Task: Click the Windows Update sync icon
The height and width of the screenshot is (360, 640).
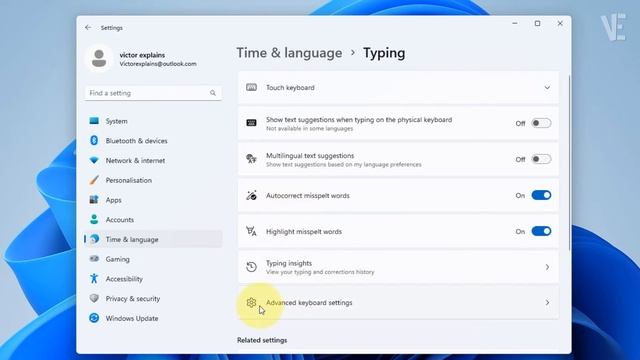Action: pyautogui.click(x=94, y=318)
